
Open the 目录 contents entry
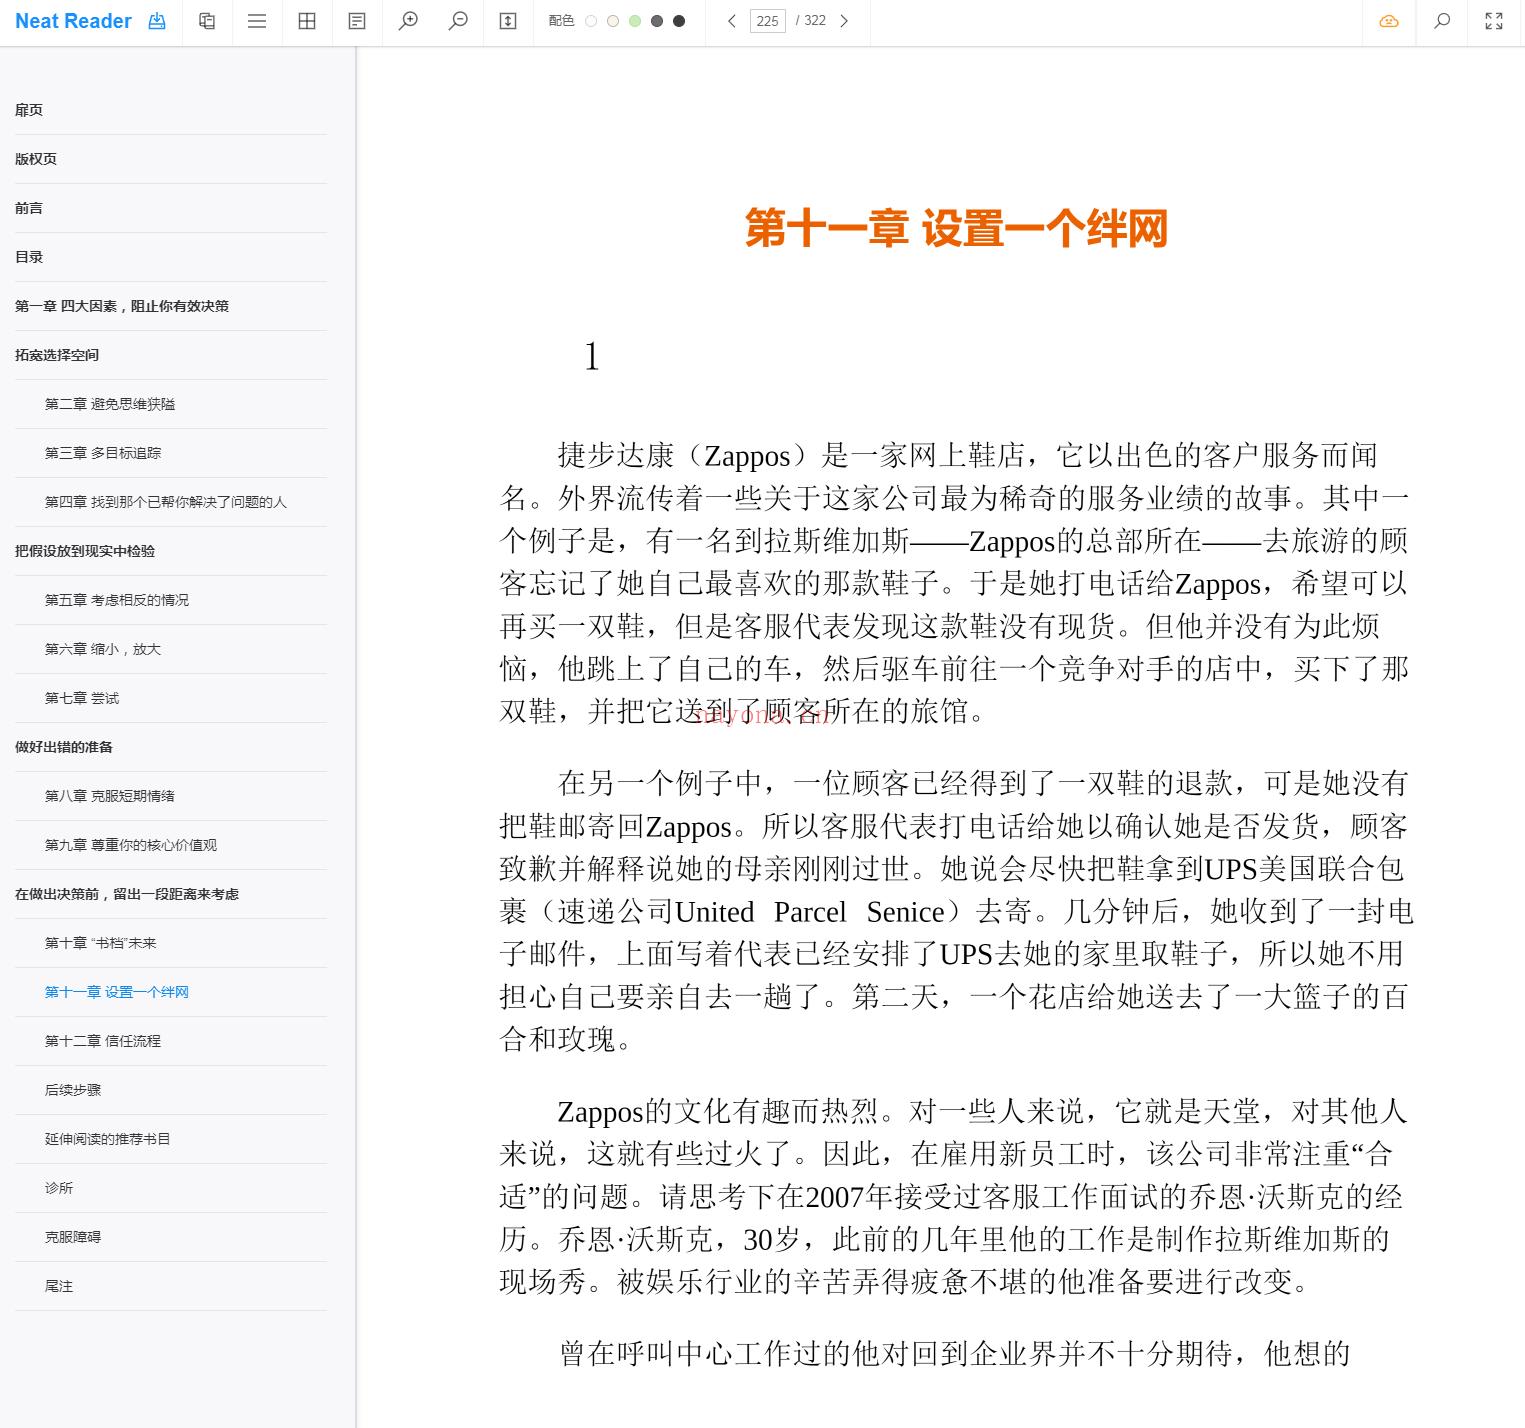[x=29, y=257]
